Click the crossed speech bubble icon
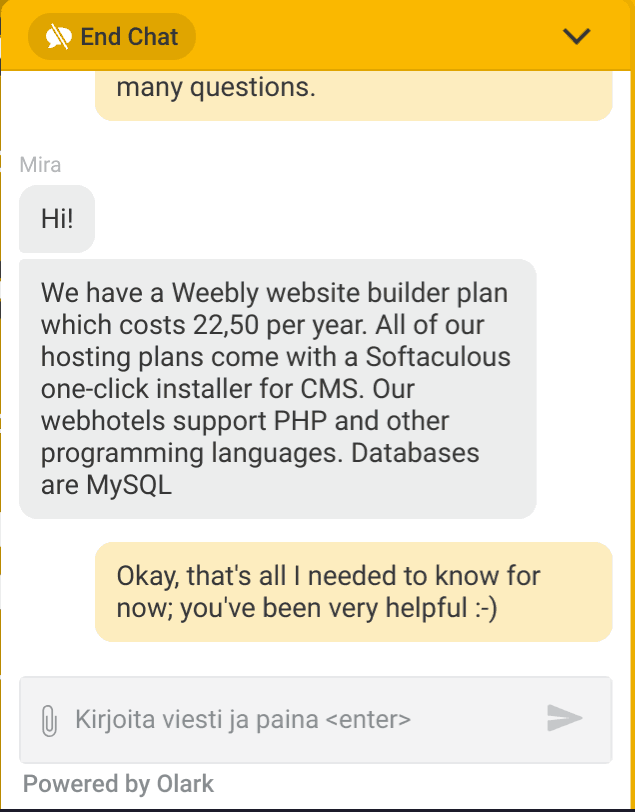The image size is (635, 812). (x=59, y=37)
